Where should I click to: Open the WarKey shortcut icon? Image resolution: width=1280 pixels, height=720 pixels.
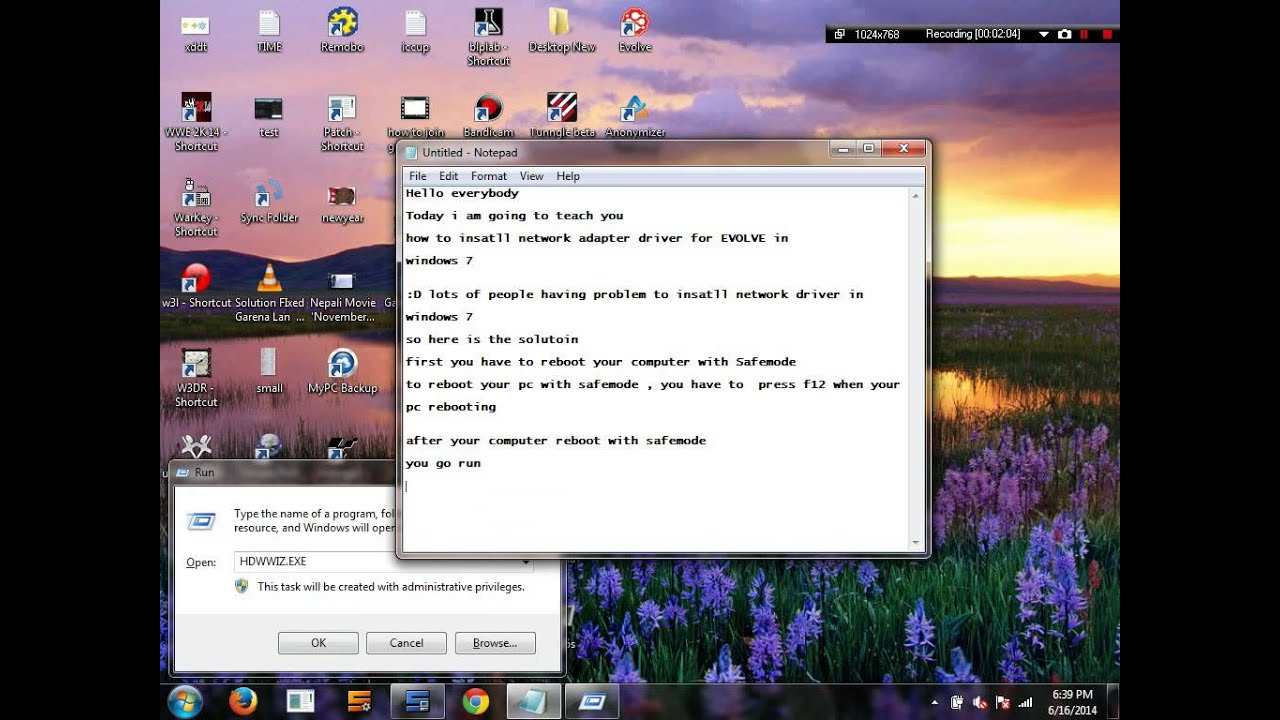coord(196,208)
